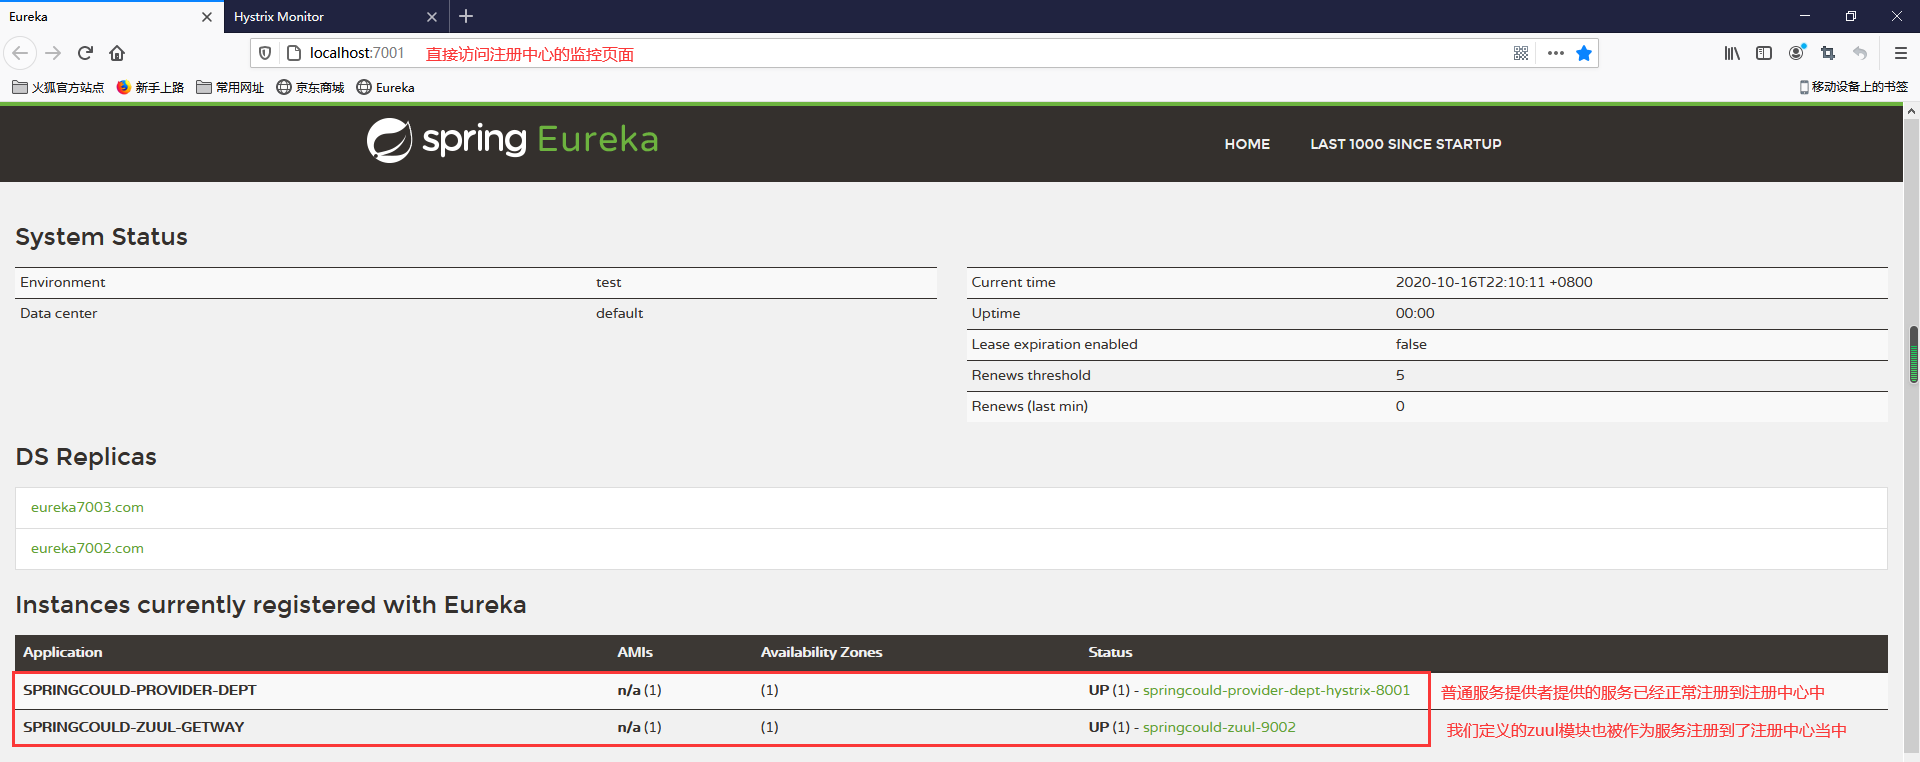Open the 火狐官方站点 bookmark folder
Image resolution: width=1920 pixels, height=762 pixels.
click(58, 88)
